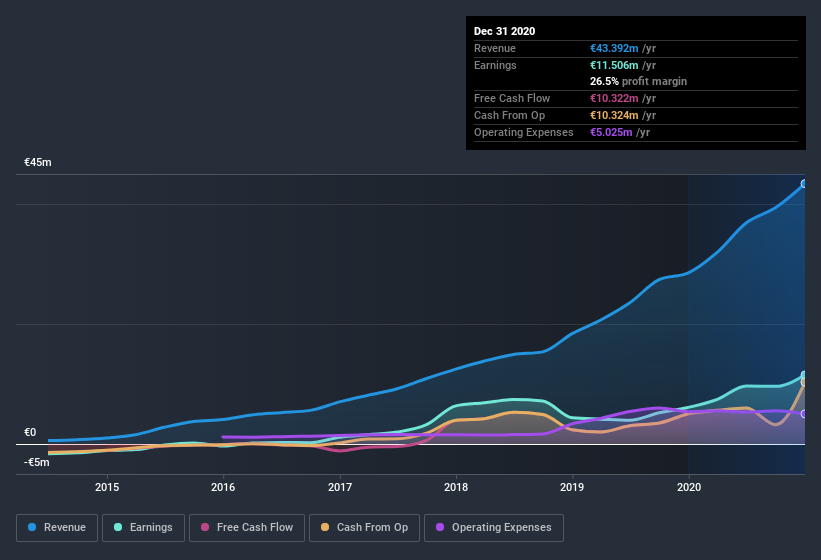Click the 26.5% profit margin text
This screenshot has width=821, height=560.
(638, 82)
